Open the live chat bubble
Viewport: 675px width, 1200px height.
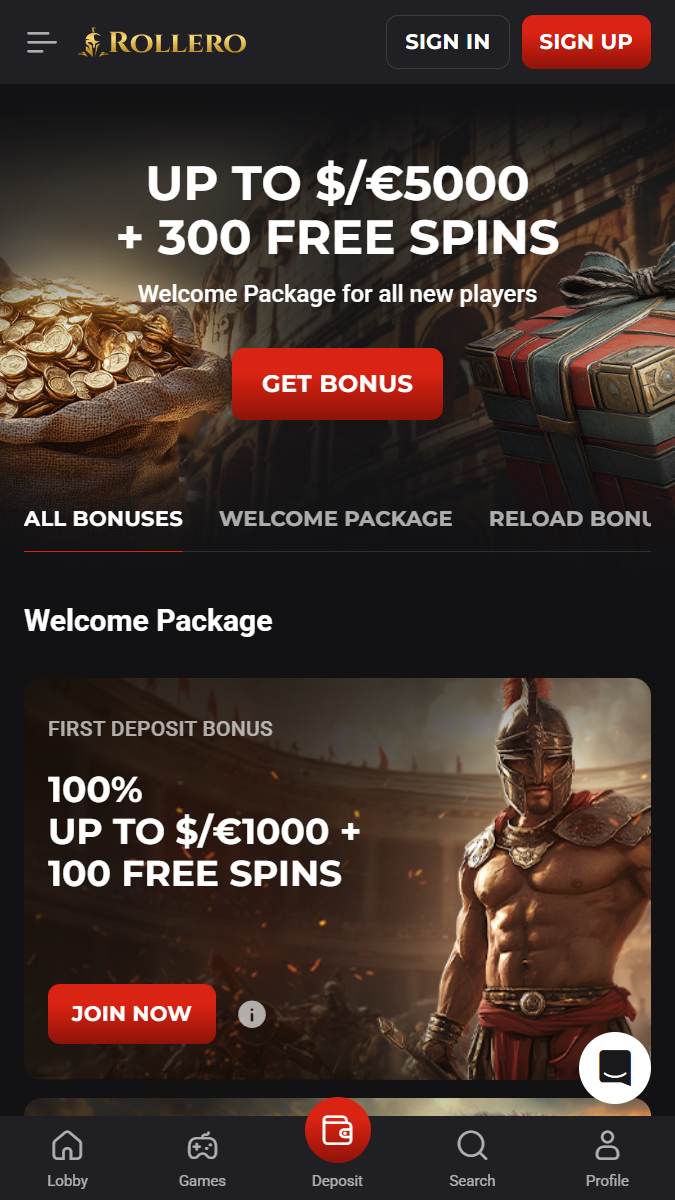(x=615, y=1068)
